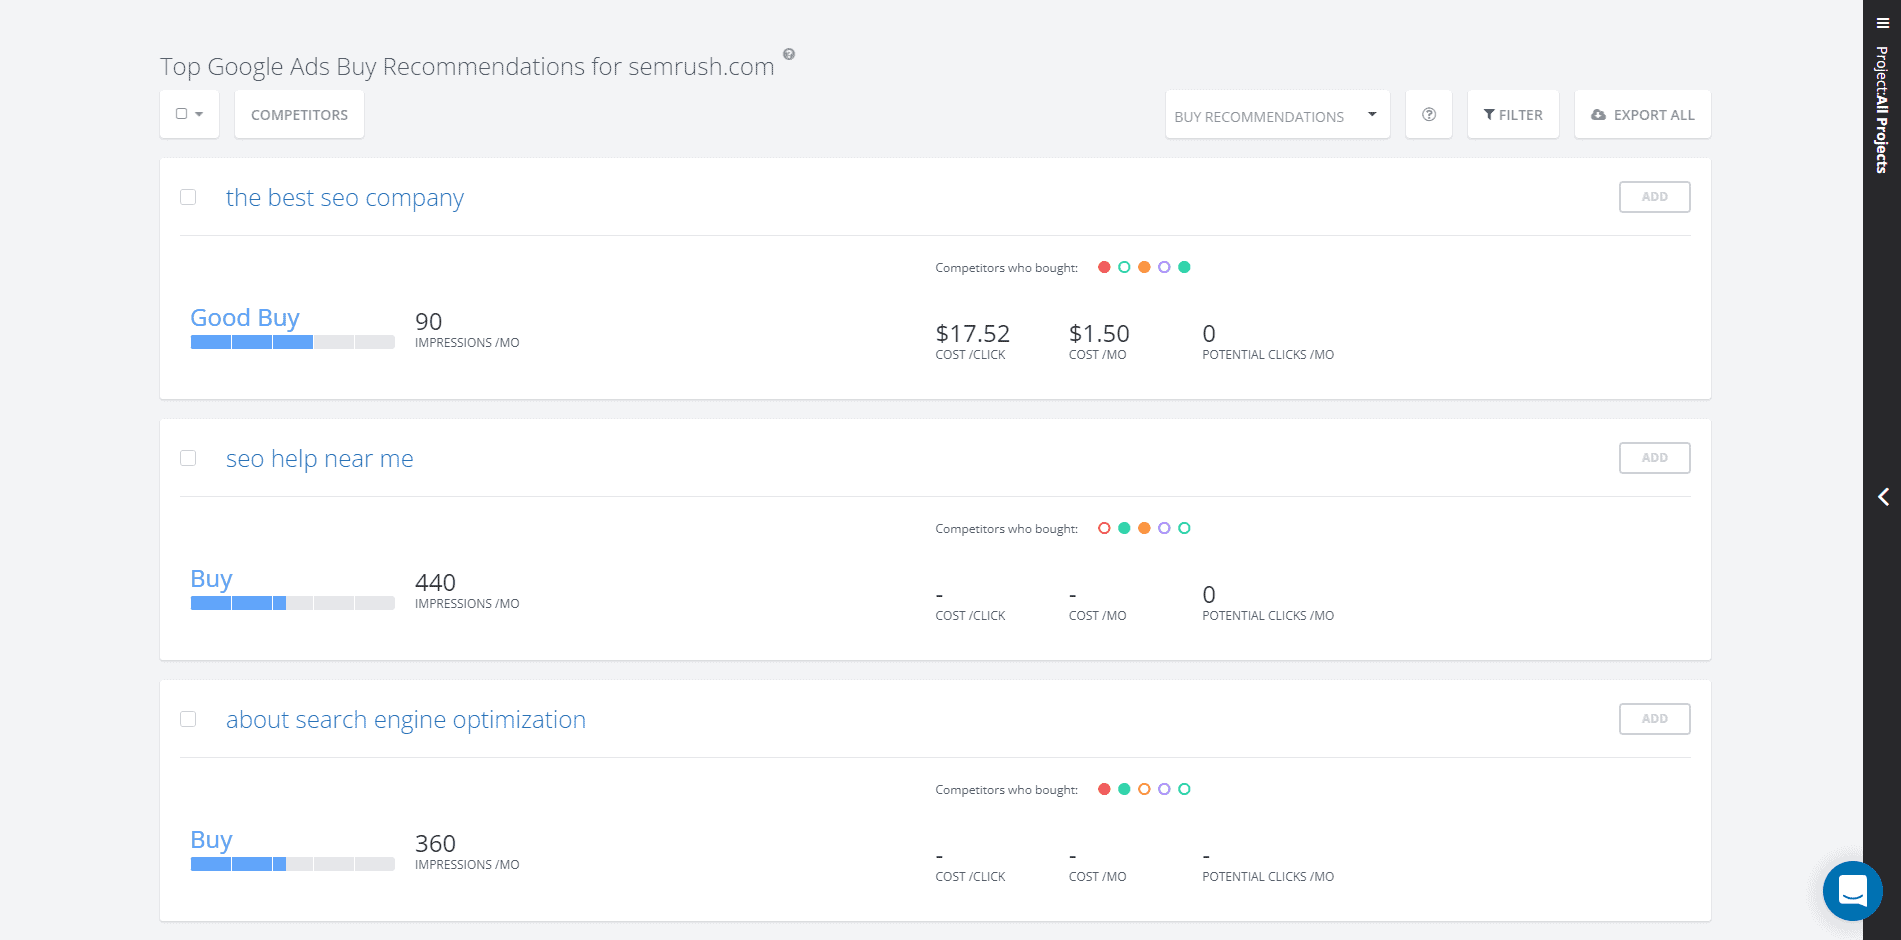The image size is (1901, 940).
Task: Click the orange competitor dot for 'about search engine optimization'
Action: (1144, 788)
